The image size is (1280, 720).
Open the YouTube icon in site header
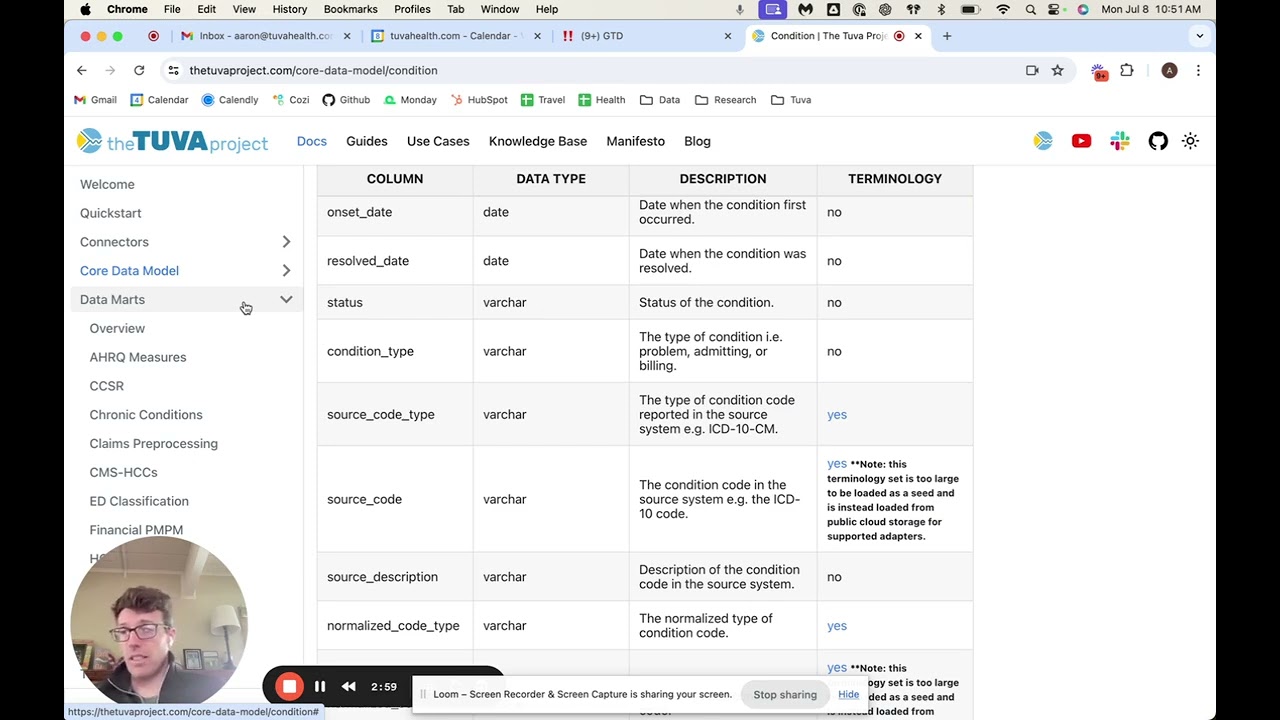[1081, 141]
